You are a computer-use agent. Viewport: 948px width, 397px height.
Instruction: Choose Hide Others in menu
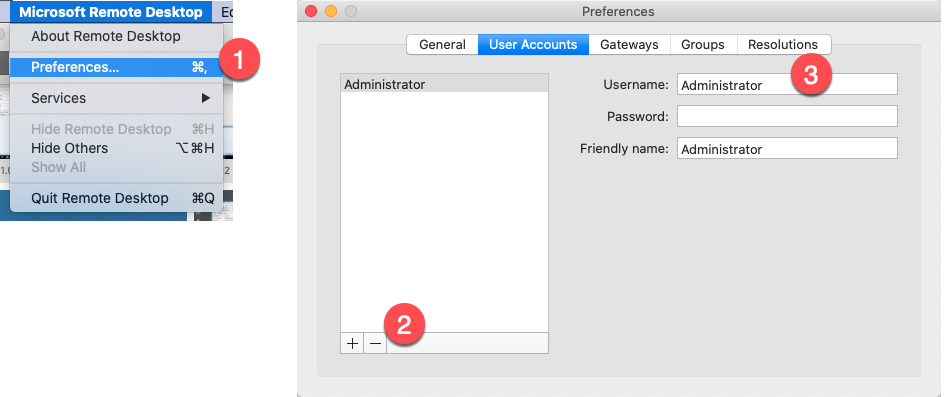pyautogui.click(x=117, y=148)
